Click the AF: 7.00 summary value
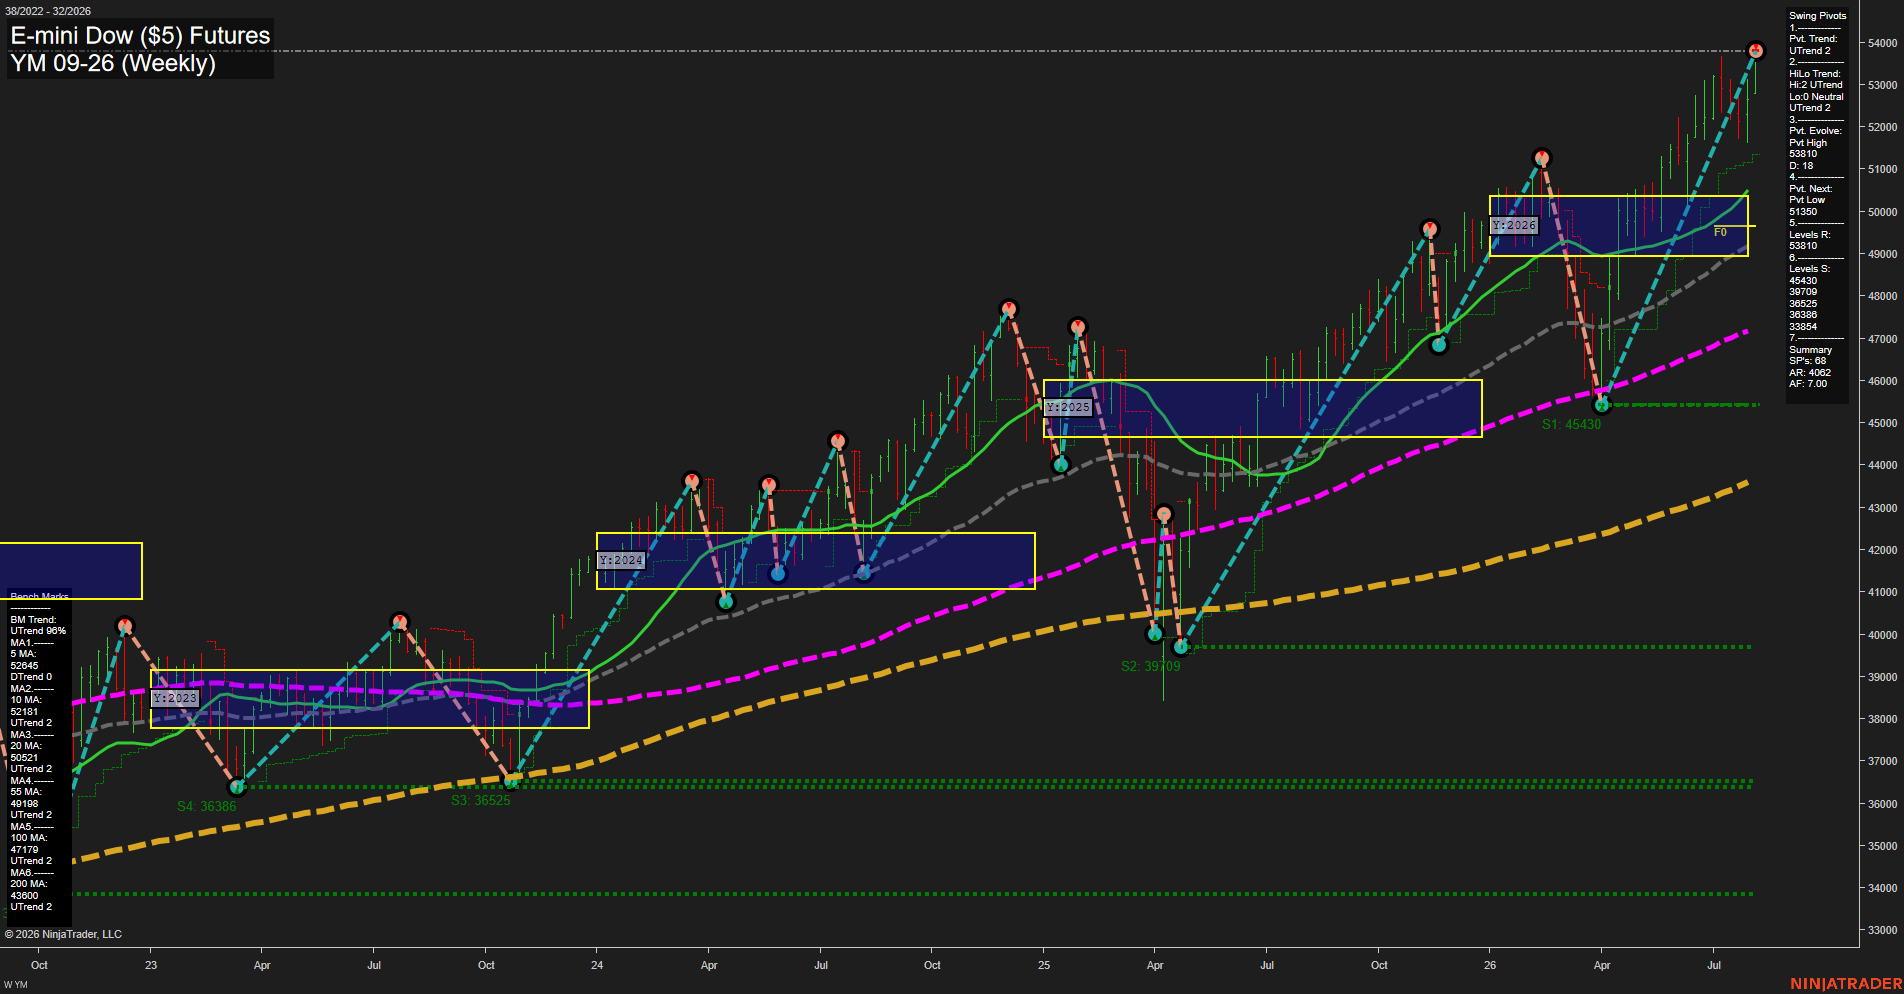 1808,384
